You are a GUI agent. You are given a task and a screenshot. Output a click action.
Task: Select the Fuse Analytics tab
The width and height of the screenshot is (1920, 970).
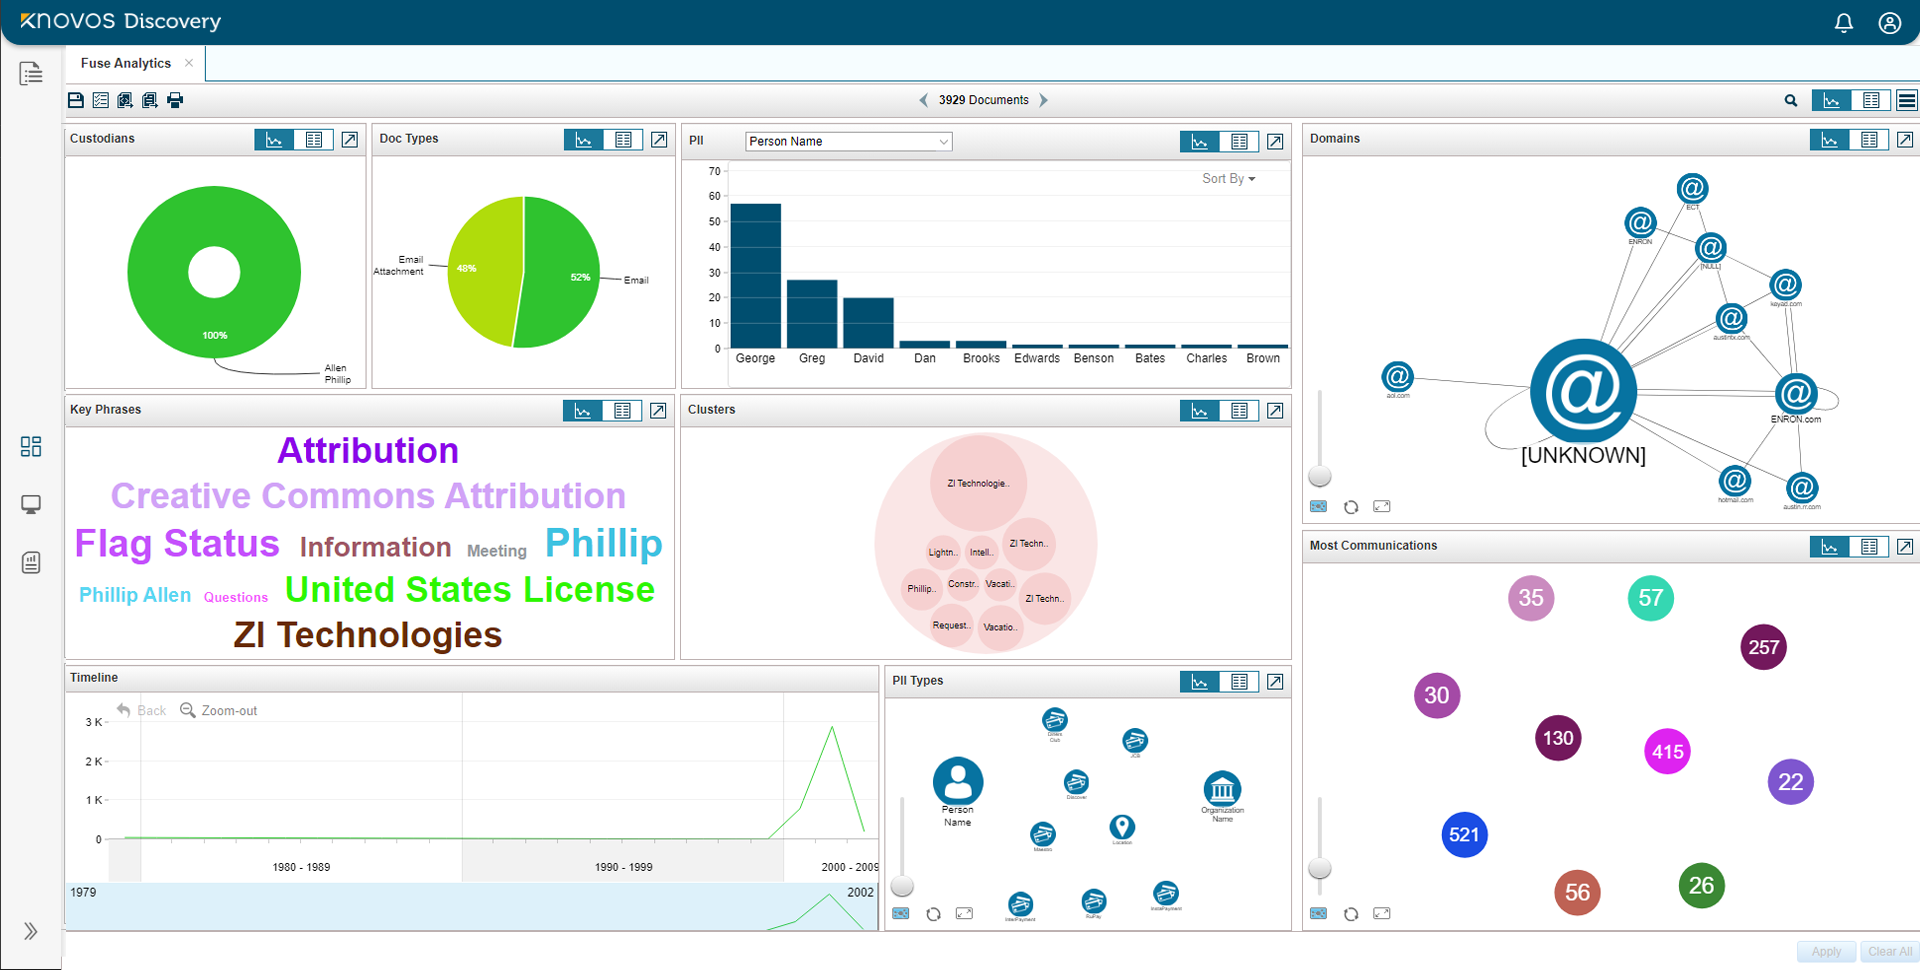pyautogui.click(x=125, y=63)
